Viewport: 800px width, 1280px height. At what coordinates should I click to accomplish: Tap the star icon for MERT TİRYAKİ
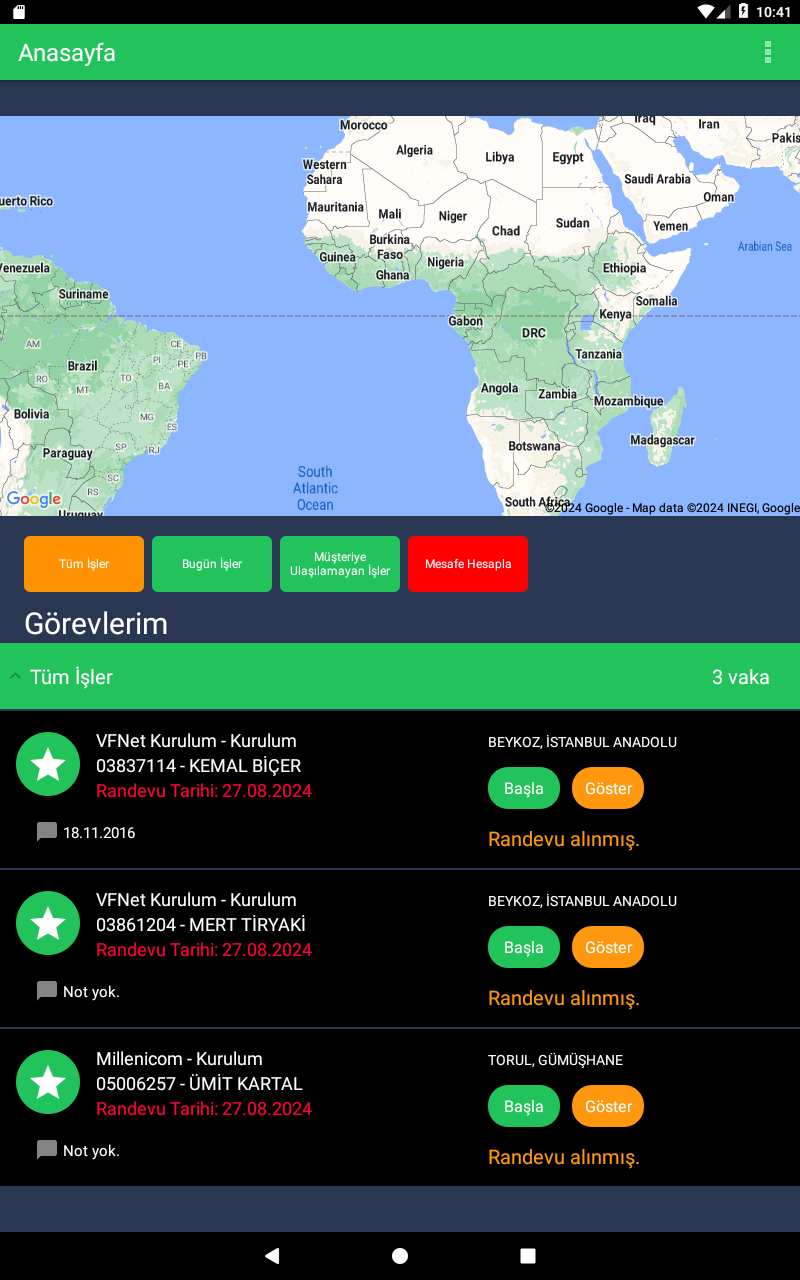pos(48,924)
